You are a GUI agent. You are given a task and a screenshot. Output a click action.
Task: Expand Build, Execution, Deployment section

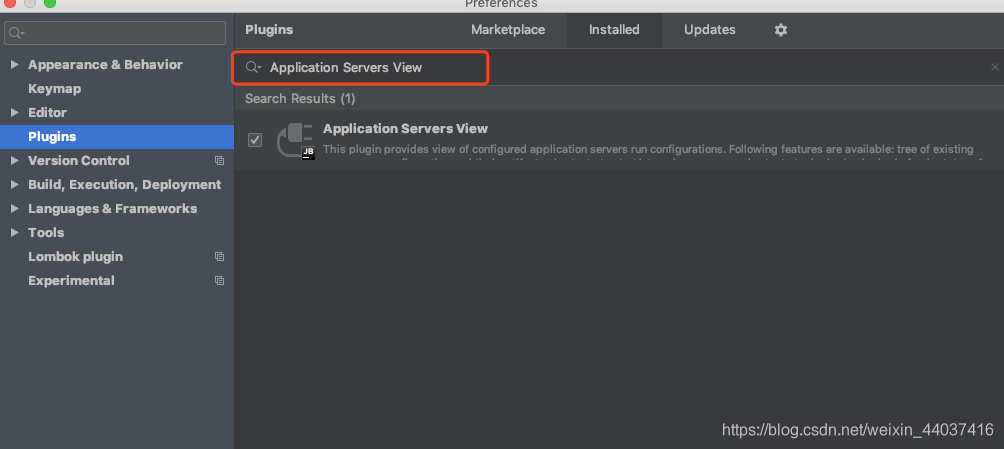pyautogui.click(x=15, y=184)
